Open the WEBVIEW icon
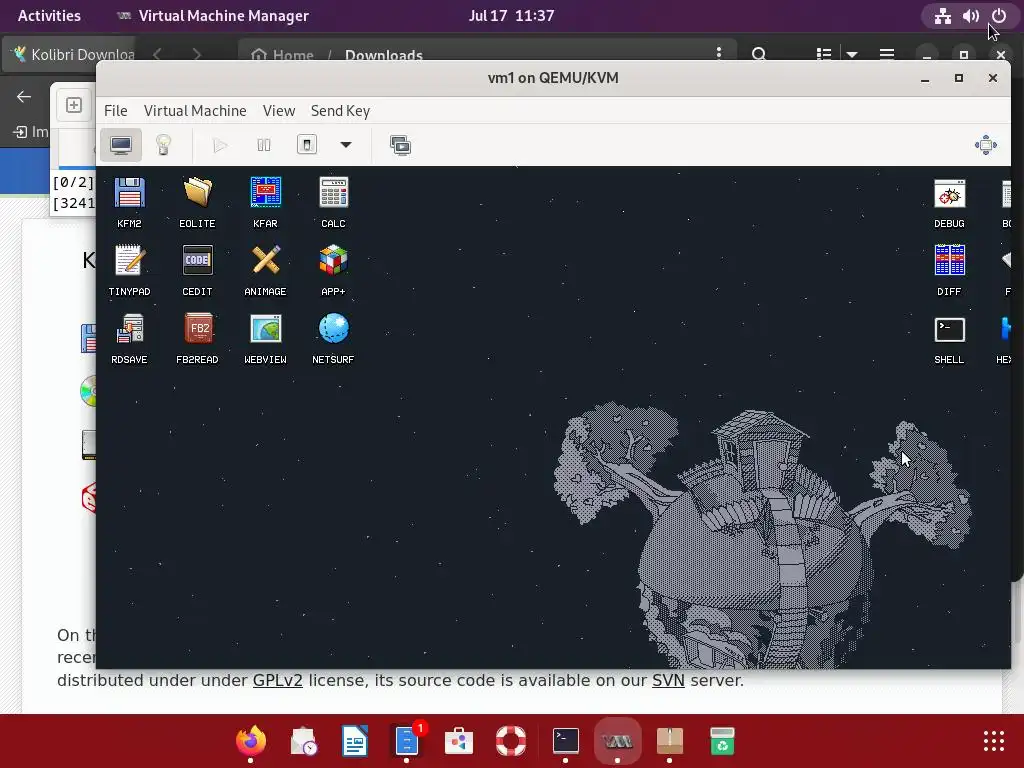Viewport: 1024px width, 768px height. tap(265, 338)
